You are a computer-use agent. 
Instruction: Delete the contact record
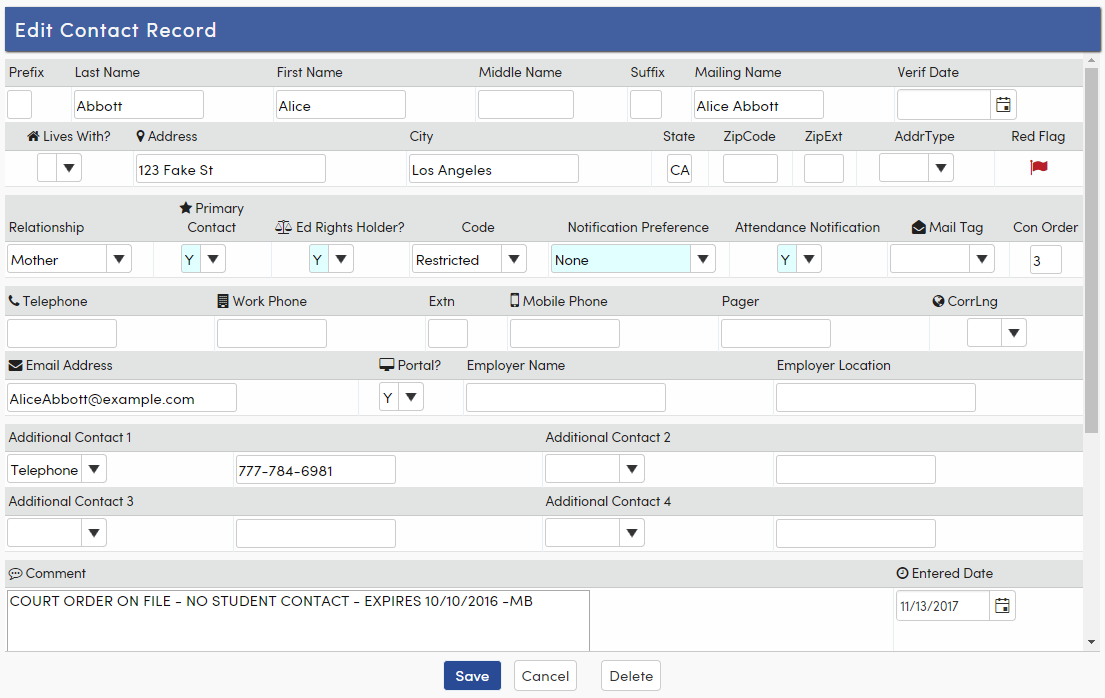pos(630,675)
